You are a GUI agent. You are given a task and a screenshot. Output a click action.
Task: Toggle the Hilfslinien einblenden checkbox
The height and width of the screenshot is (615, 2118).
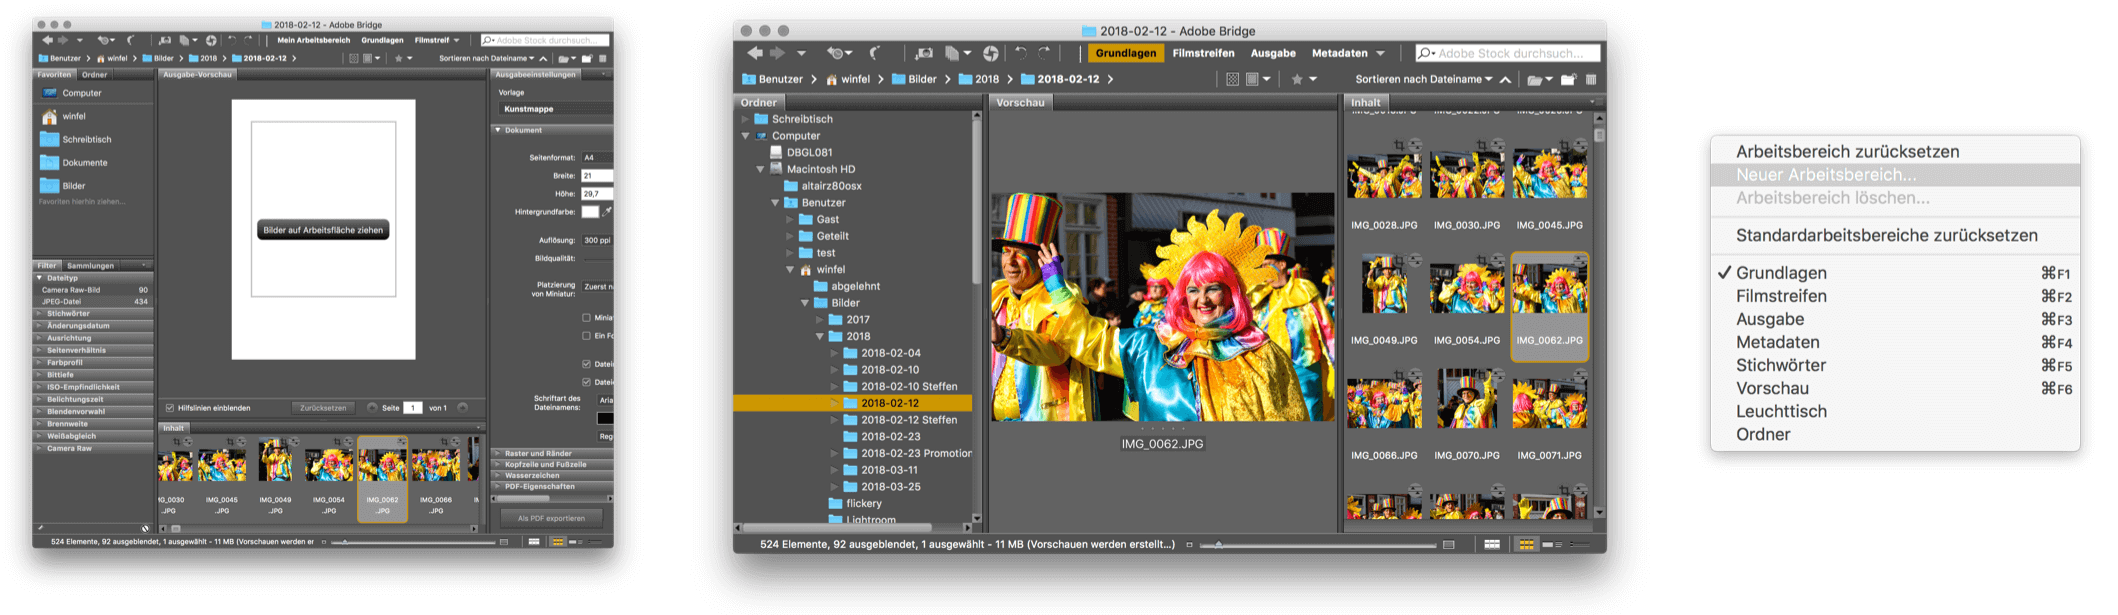(170, 408)
